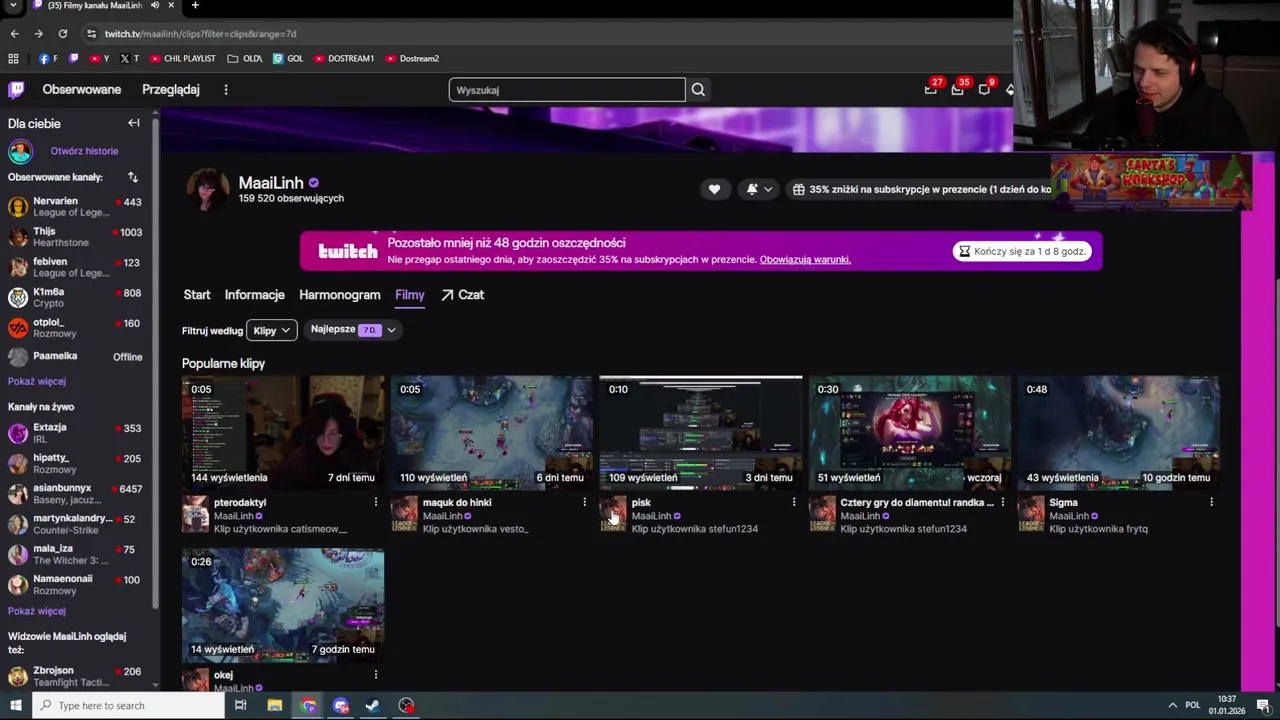Image resolution: width=1280 pixels, height=720 pixels.
Task: Open K1m6a channel in sidebar
Action: pos(76,298)
